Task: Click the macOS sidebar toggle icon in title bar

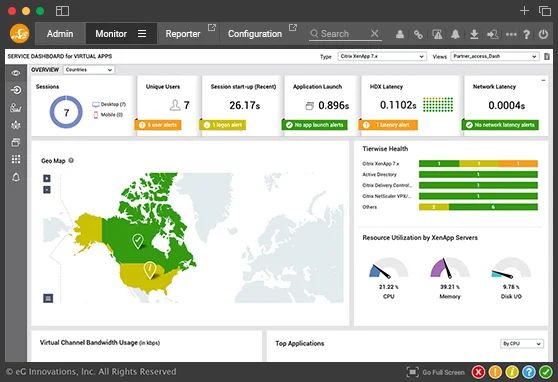Action: click(x=62, y=11)
